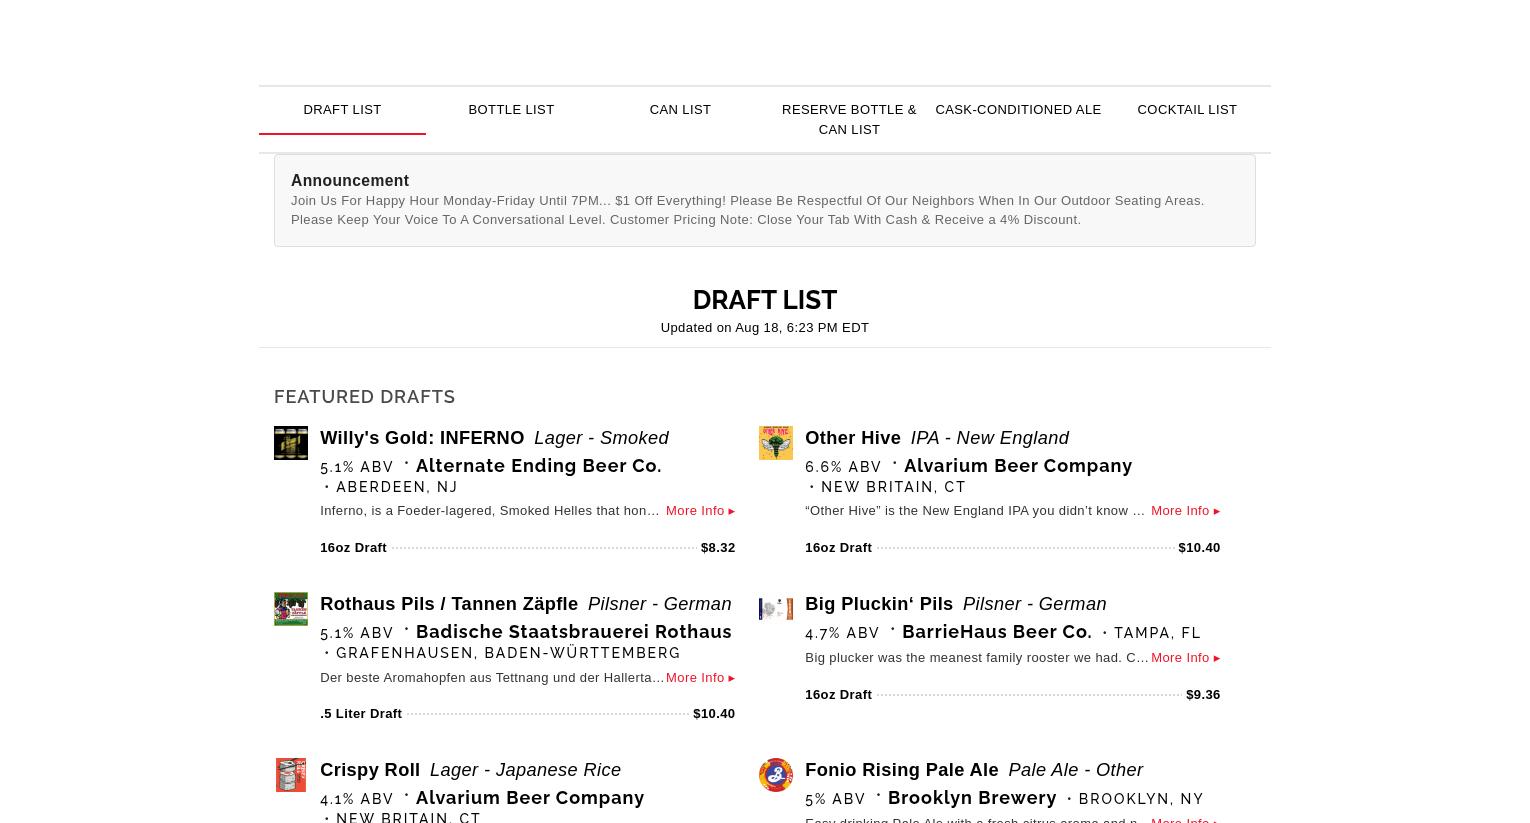This screenshot has width=1530, height=823.
Task: Click the Aberdeen, NJ location text
Action: [x=397, y=487]
